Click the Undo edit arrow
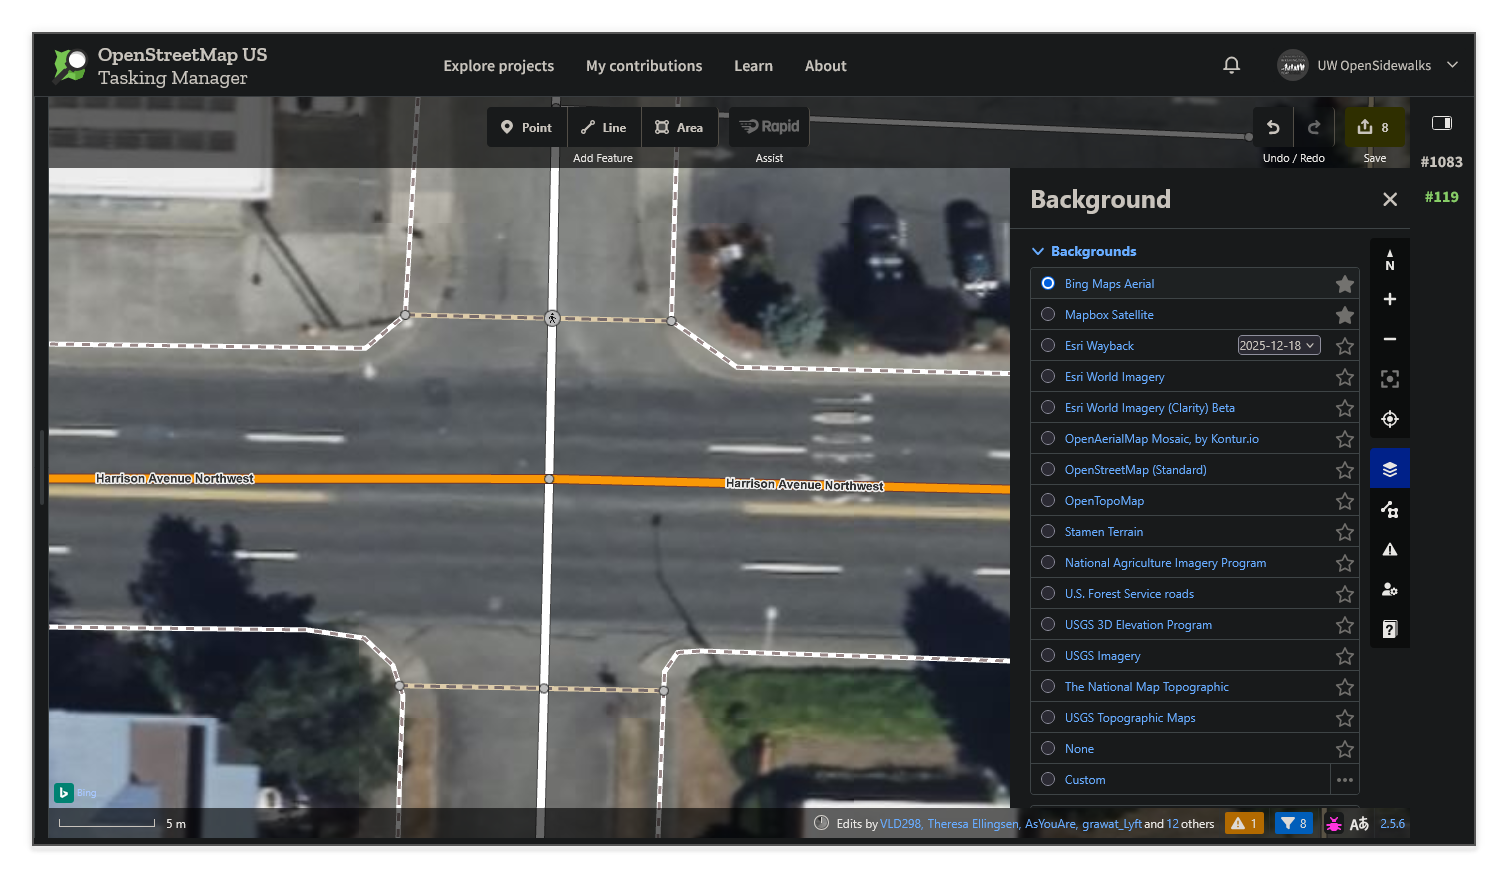This screenshot has height=878, width=1508. click(x=1272, y=127)
